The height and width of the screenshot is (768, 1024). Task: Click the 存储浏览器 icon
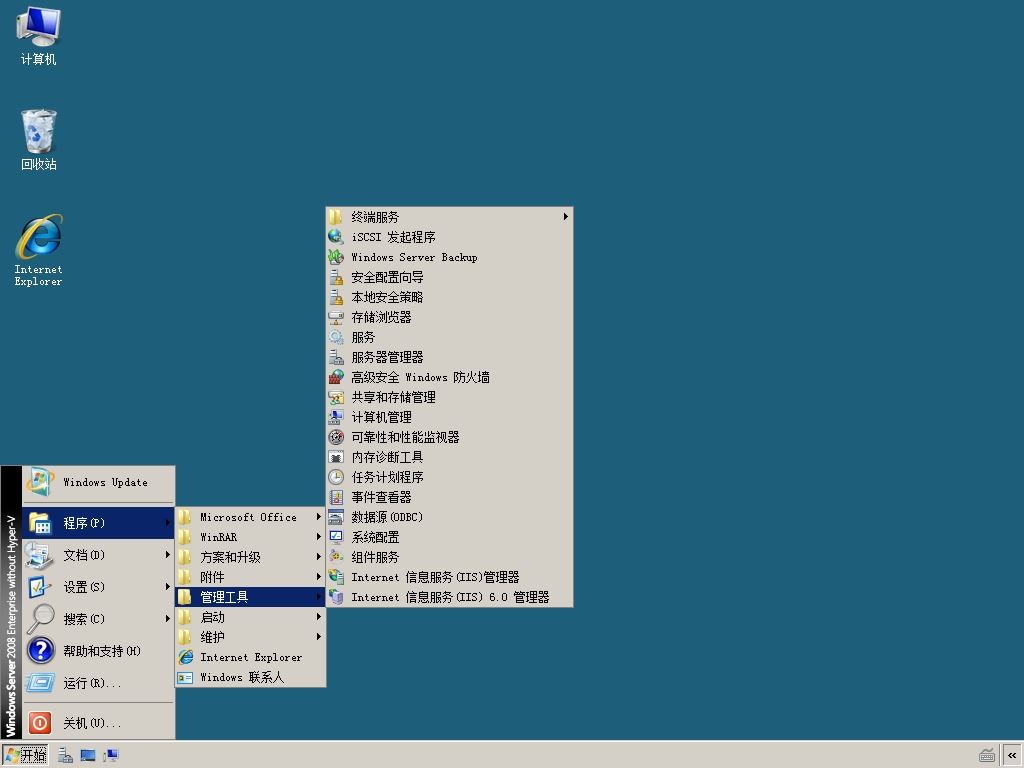coord(336,317)
